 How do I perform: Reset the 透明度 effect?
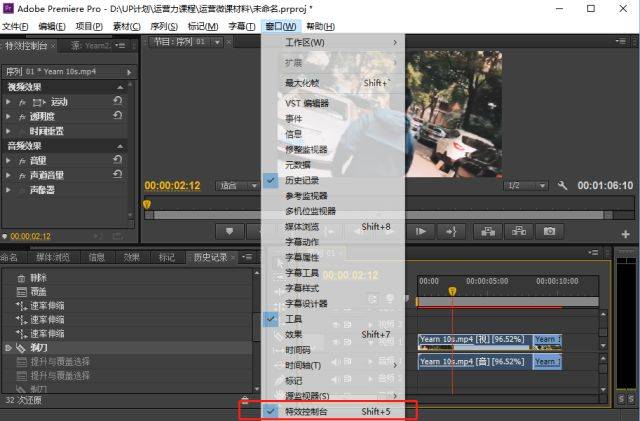pos(118,116)
